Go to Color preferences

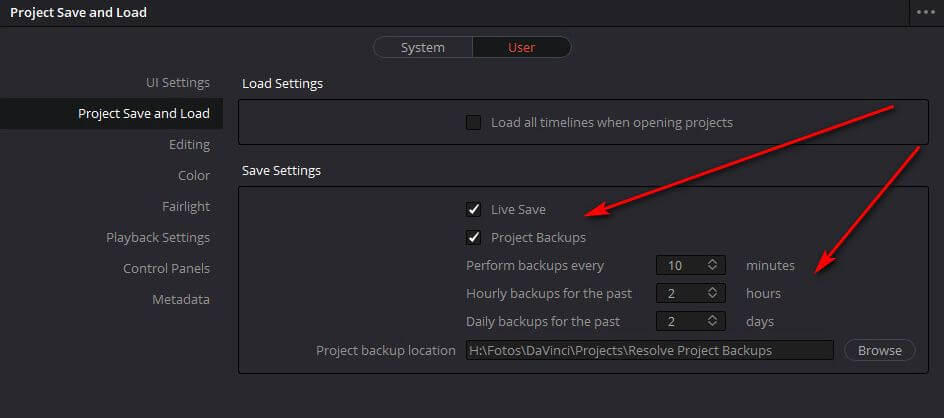point(194,175)
